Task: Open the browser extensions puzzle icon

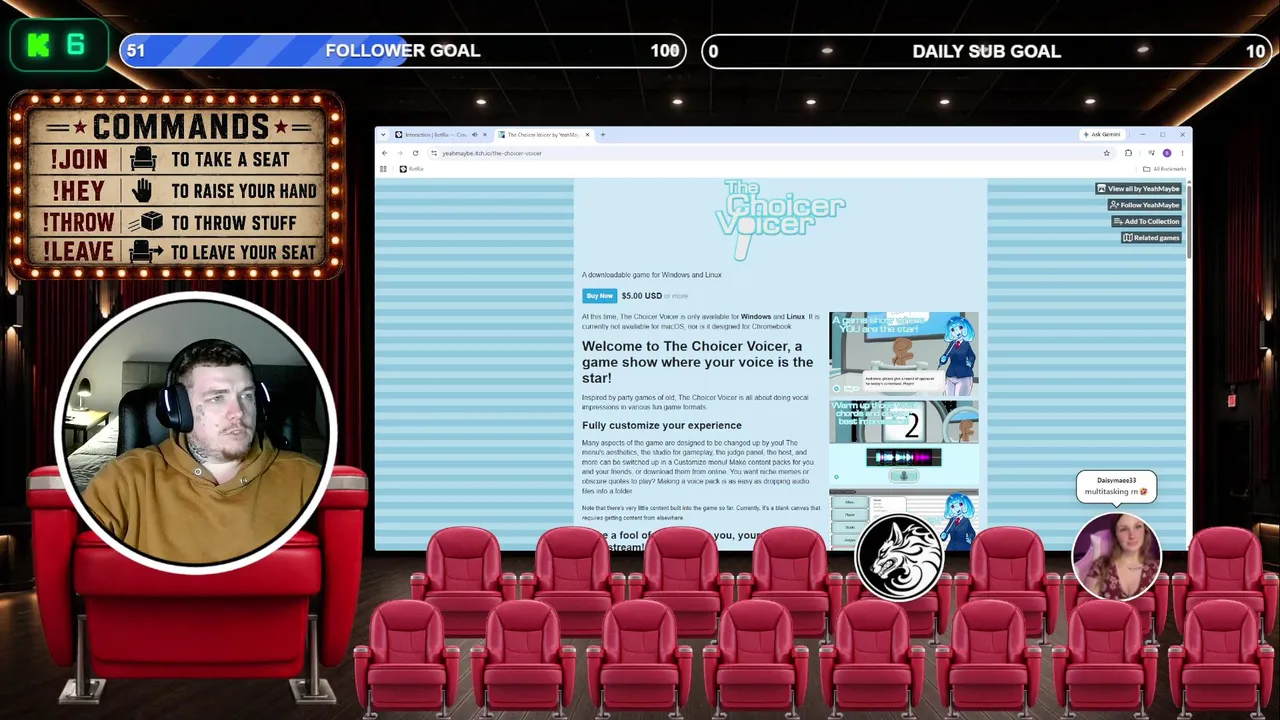Action: click(x=1128, y=153)
